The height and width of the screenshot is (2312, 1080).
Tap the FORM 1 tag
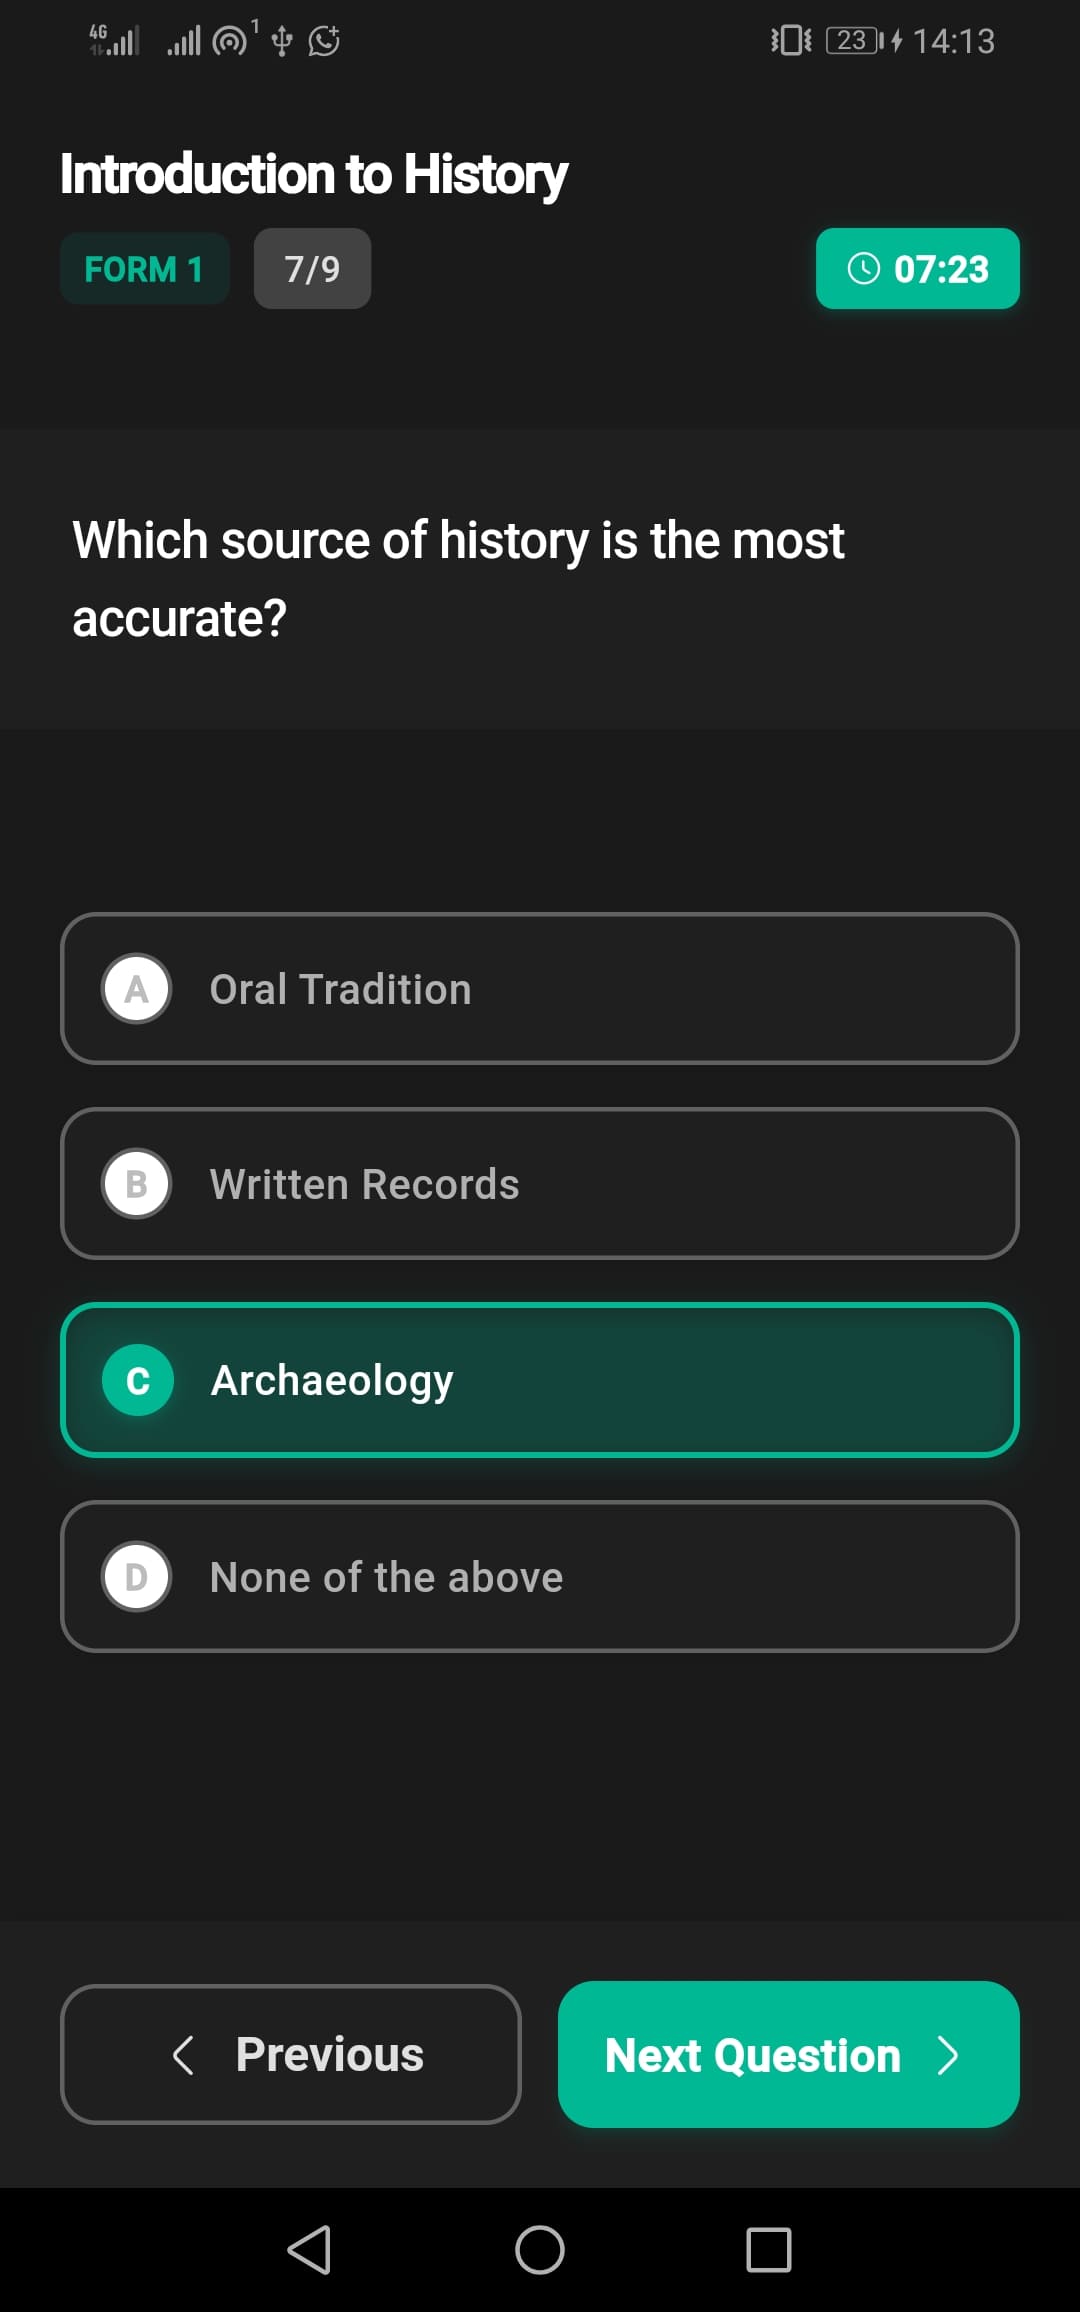pos(144,269)
